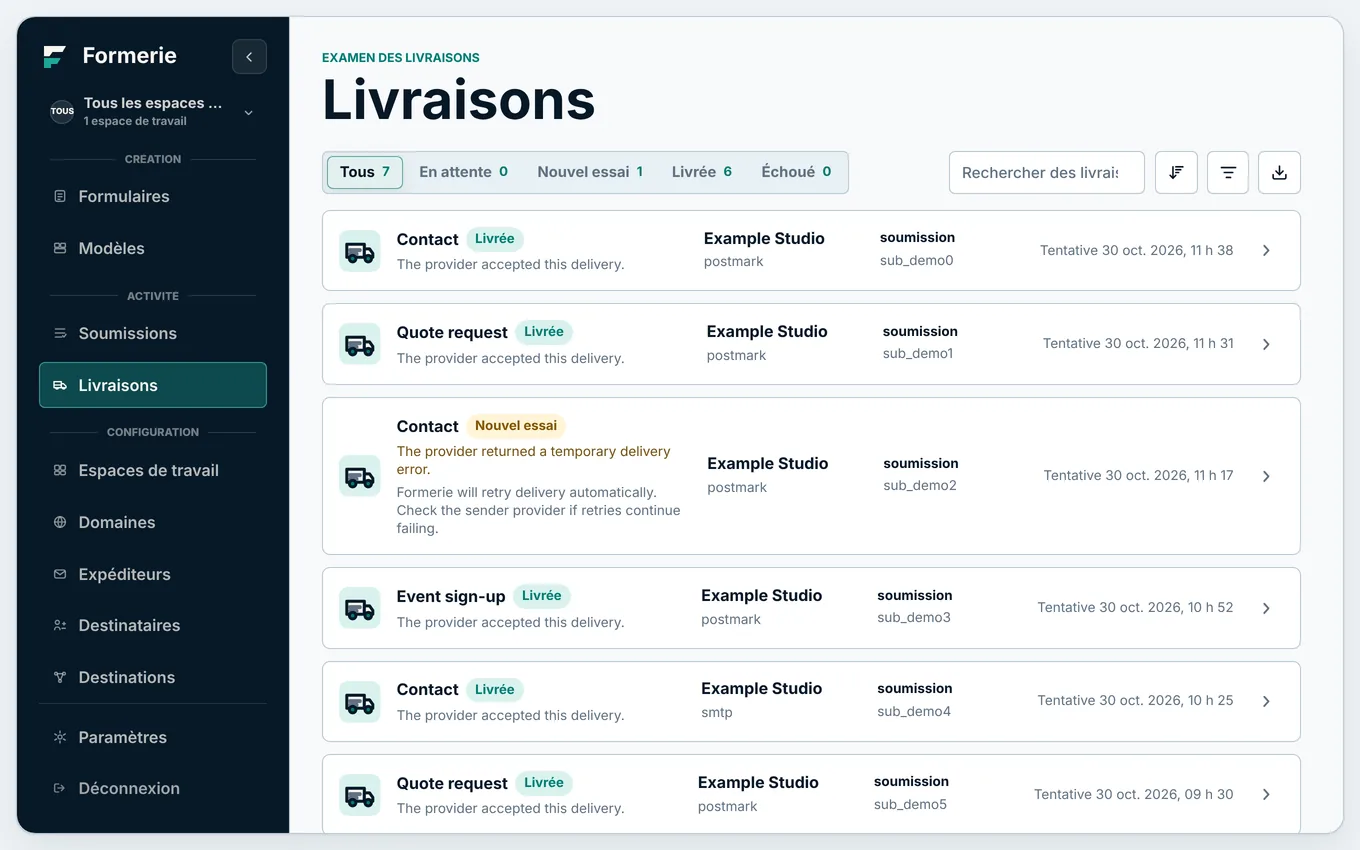
Task: Go to Modèles in the sidebar
Action: (x=153, y=248)
